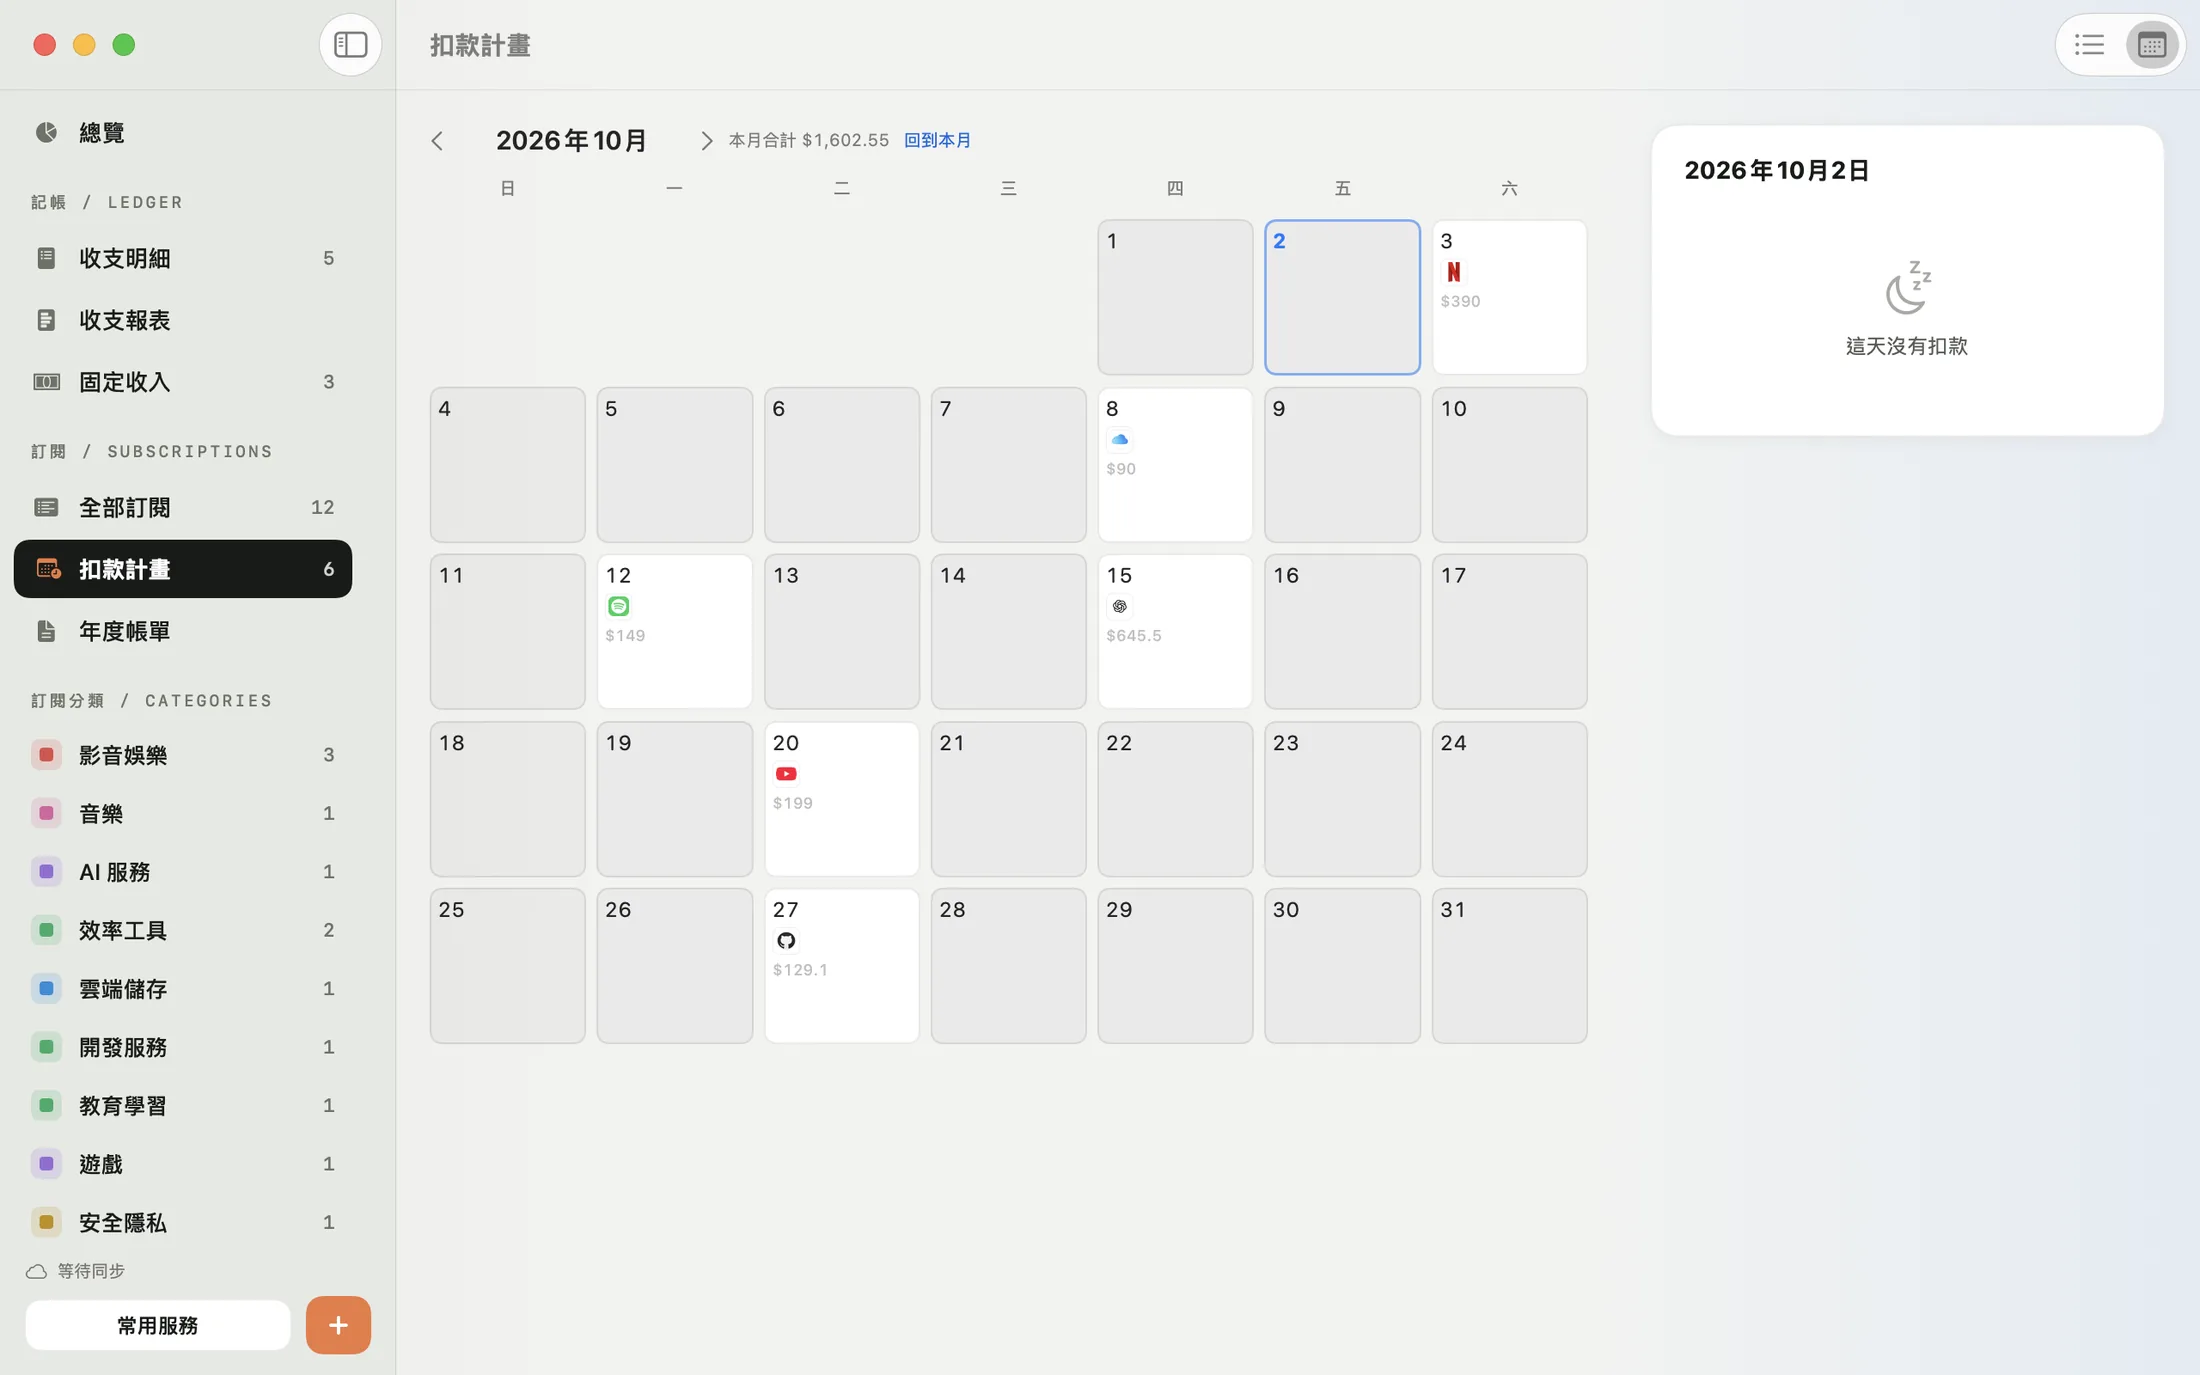Click the $390 amount on day 3
Viewport: 2200px width, 1375px height.
pyautogui.click(x=1460, y=302)
